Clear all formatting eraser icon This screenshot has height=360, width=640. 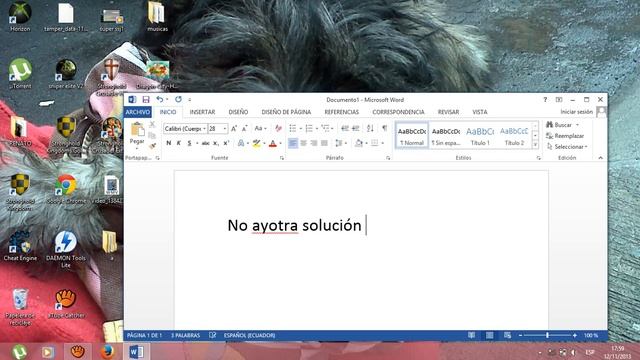278,129
